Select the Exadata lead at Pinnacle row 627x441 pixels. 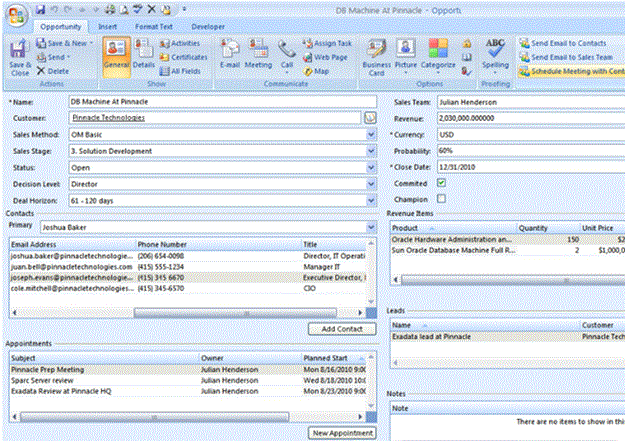coord(508,337)
